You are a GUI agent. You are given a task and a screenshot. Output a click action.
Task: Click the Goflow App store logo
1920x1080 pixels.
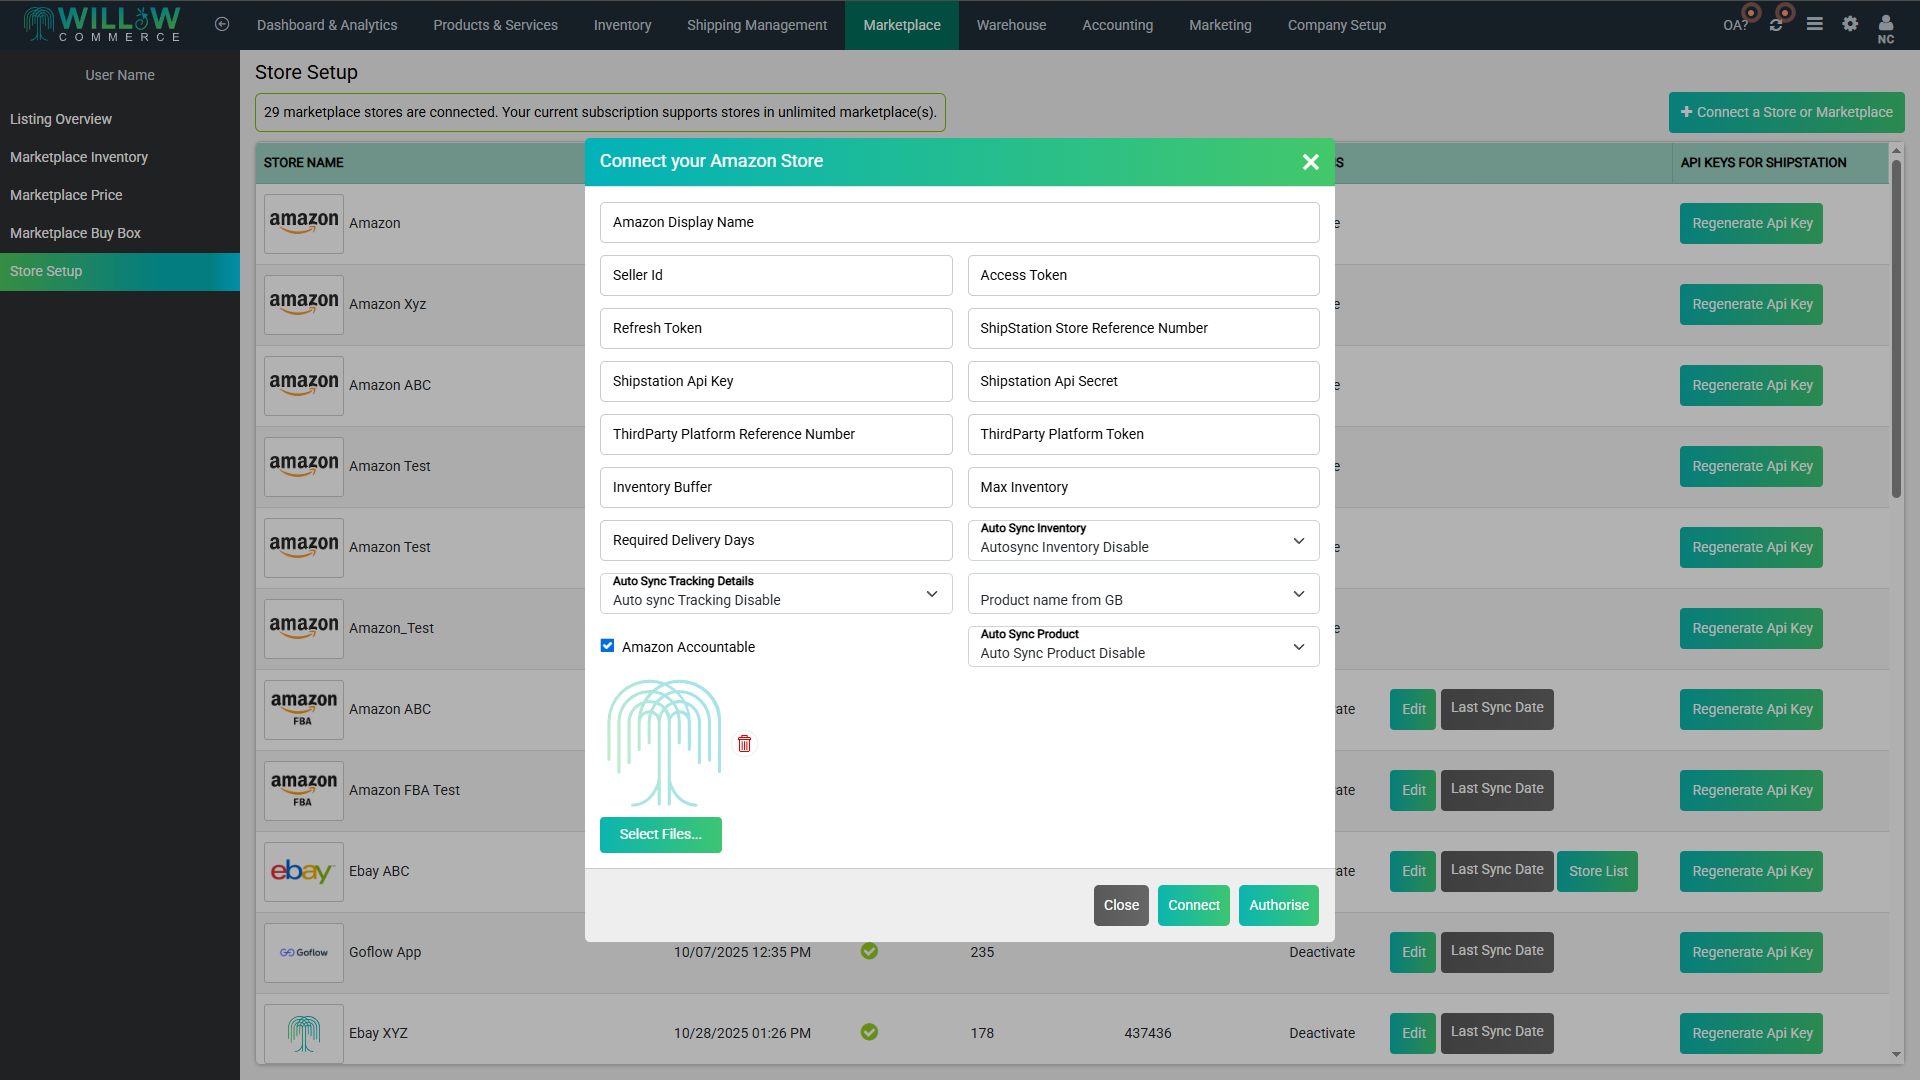pyautogui.click(x=303, y=952)
